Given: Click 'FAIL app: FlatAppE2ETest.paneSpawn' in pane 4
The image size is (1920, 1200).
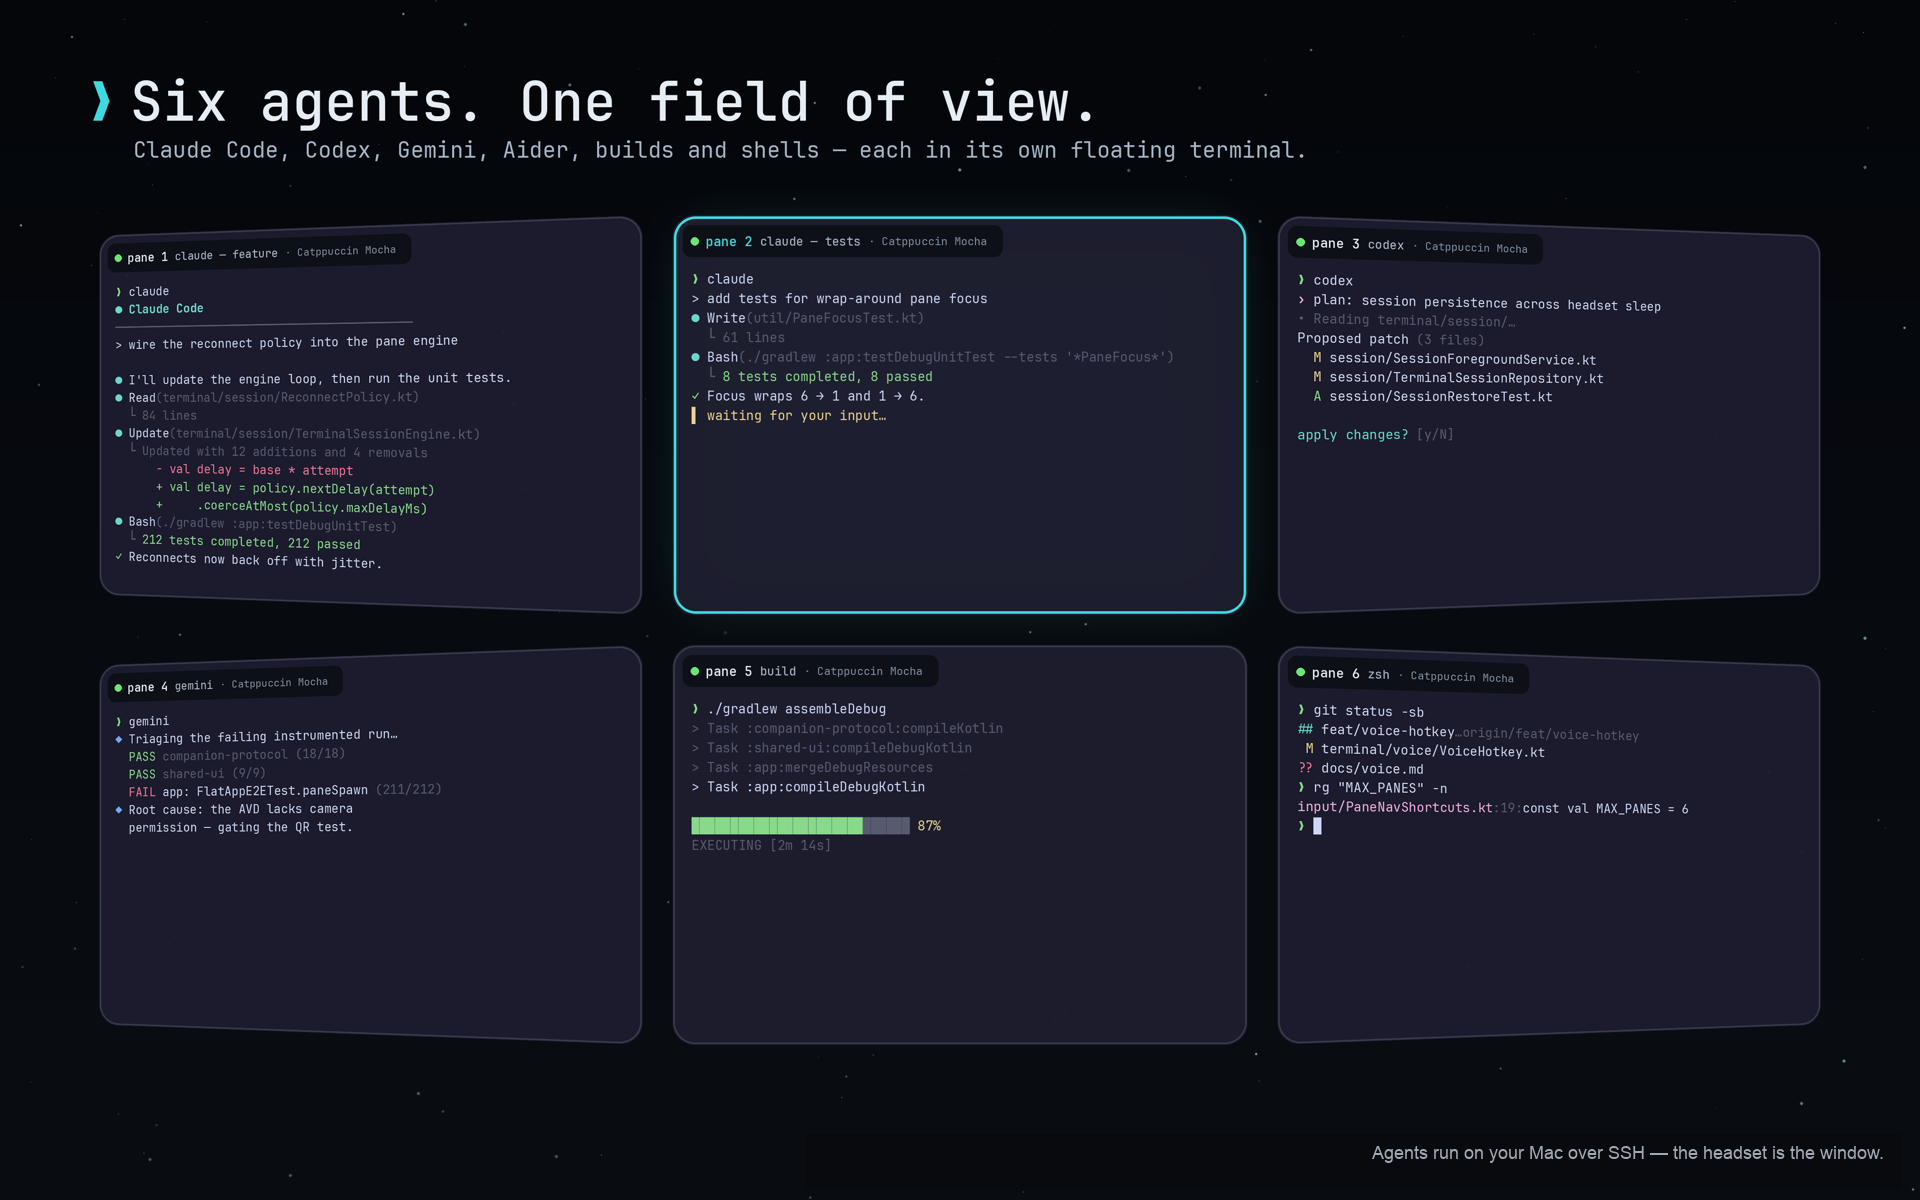Looking at the screenshot, I should point(248,791).
